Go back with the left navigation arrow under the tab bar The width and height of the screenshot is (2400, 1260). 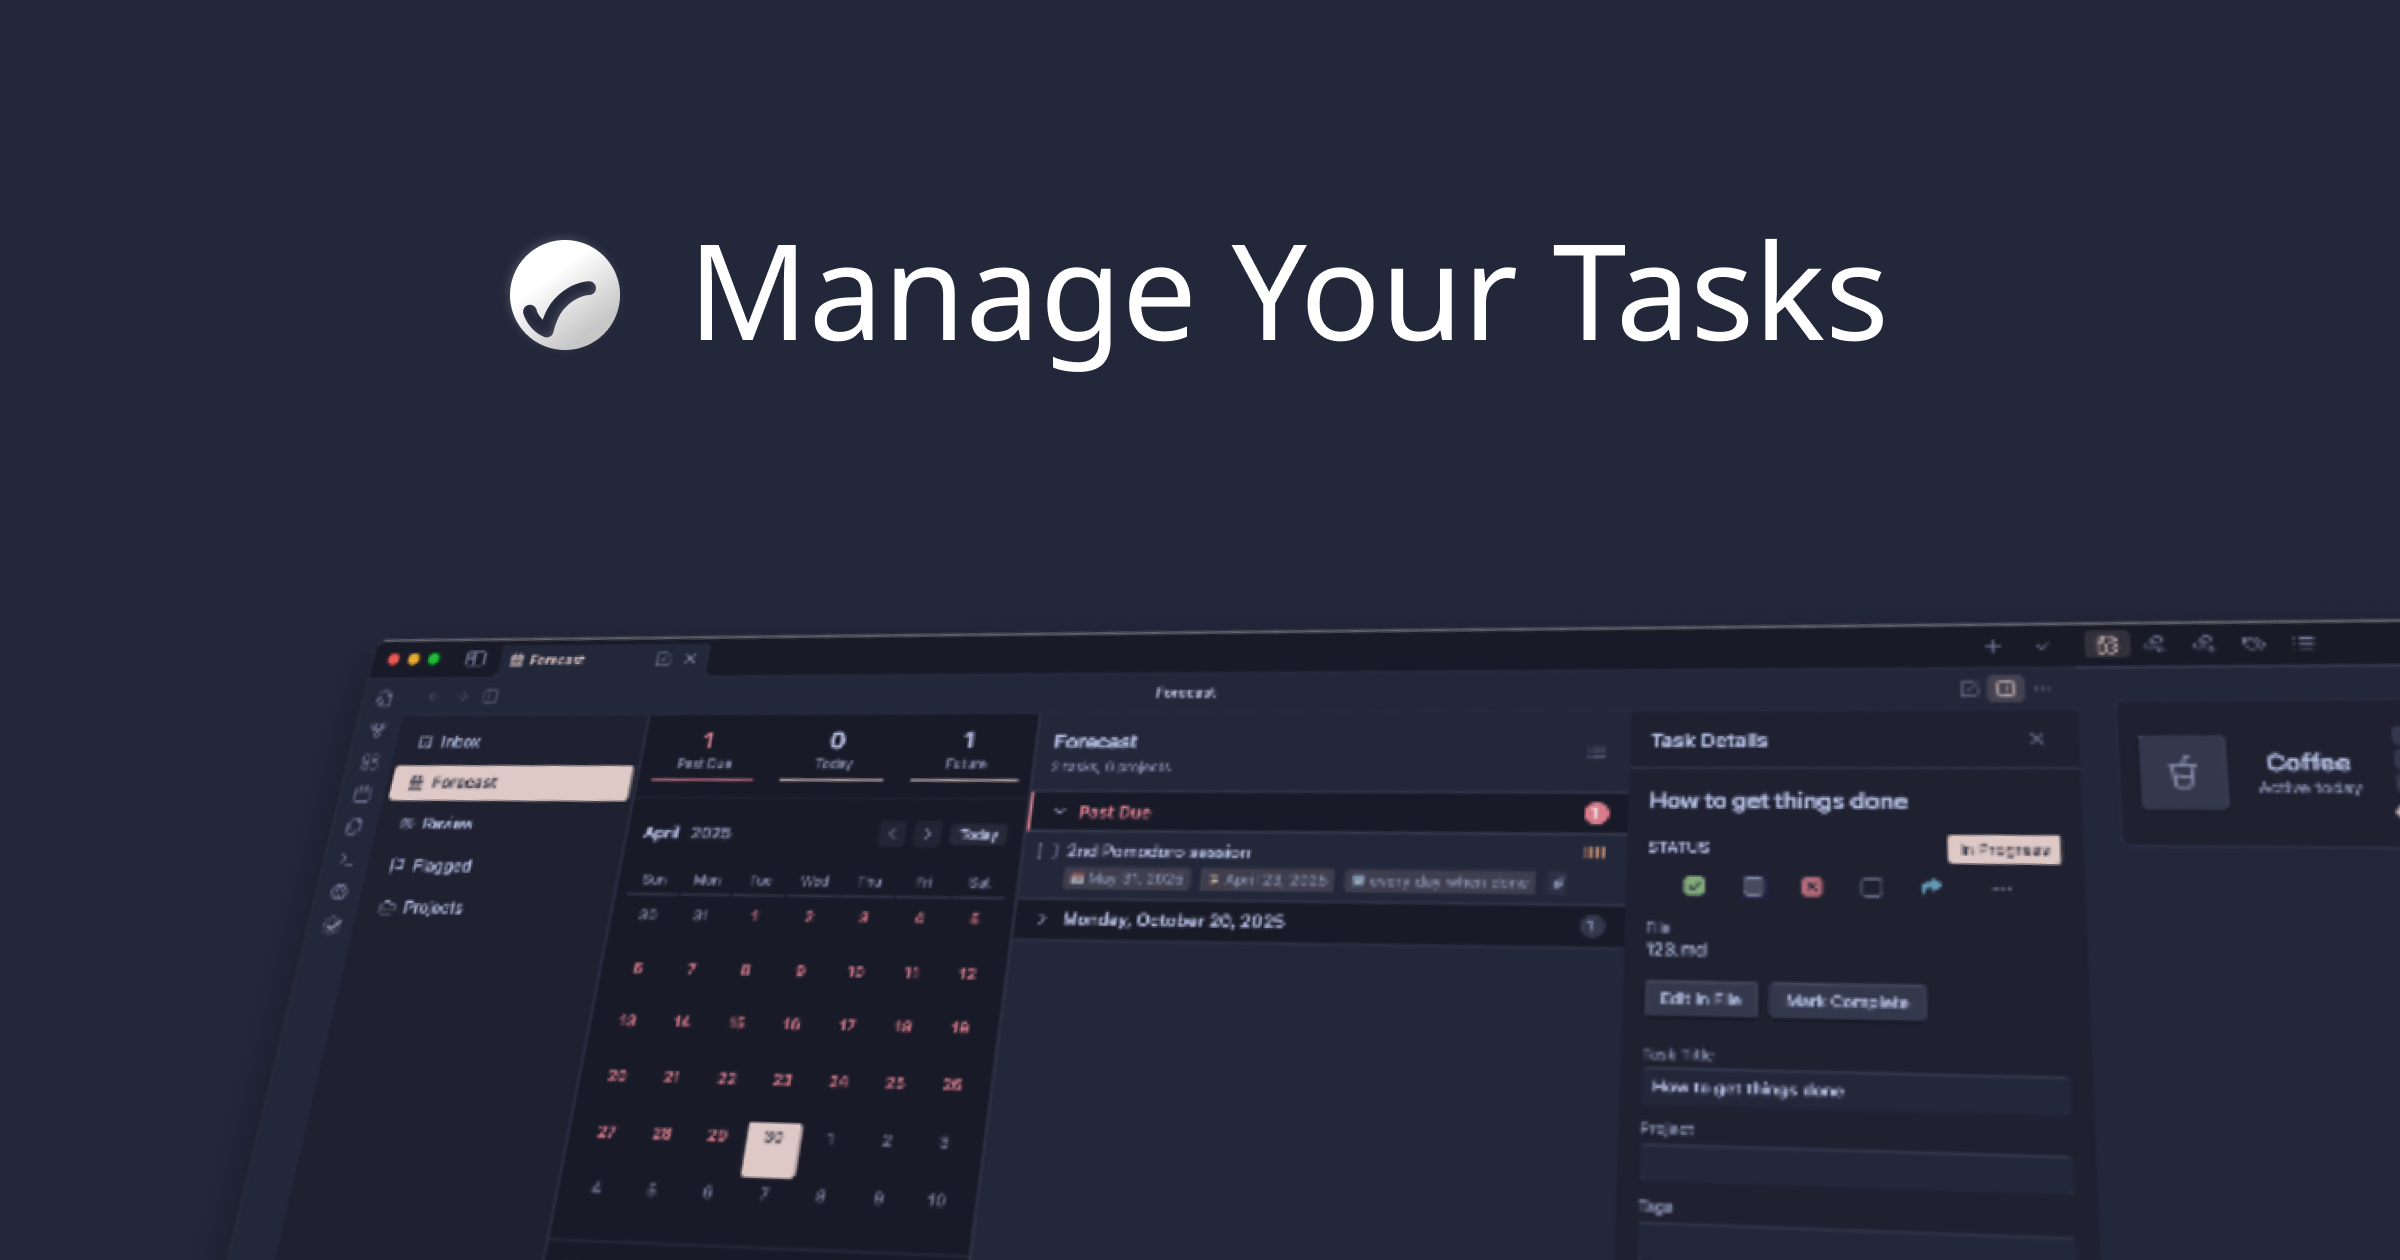(433, 696)
